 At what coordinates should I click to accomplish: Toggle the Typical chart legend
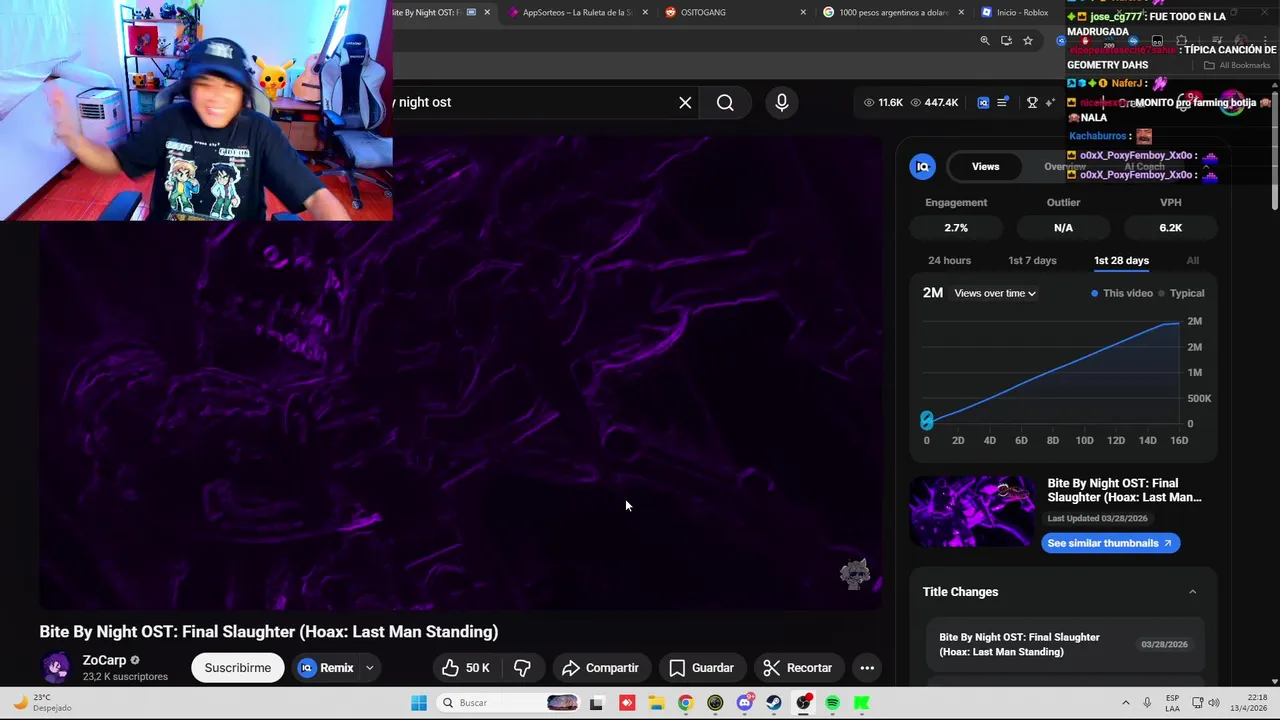click(1181, 293)
